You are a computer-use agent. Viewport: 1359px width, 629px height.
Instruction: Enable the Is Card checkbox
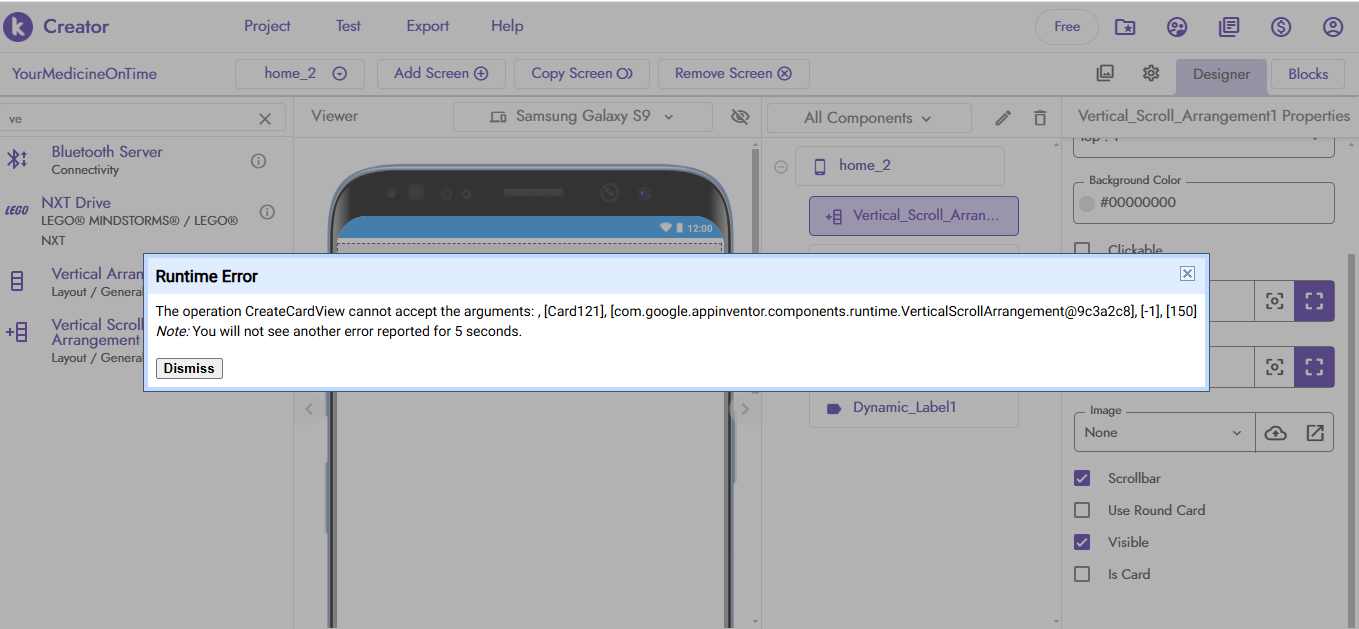pos(1082,574)
